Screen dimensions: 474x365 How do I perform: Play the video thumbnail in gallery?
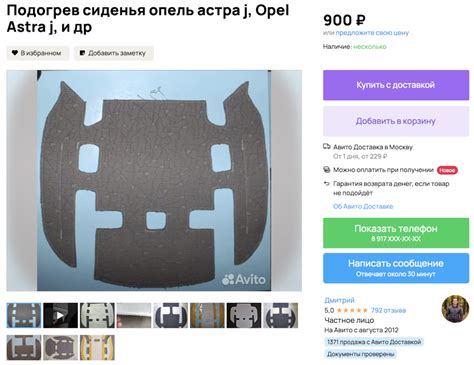point(60,315)
